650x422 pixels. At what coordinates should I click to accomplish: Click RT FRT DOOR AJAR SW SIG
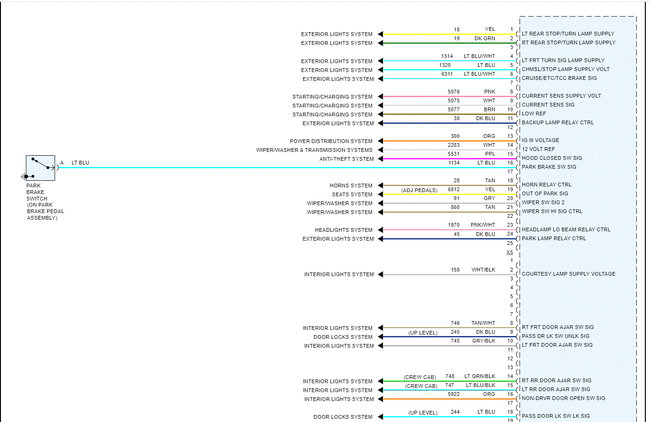pyautogui.click(x=558, y=327)
